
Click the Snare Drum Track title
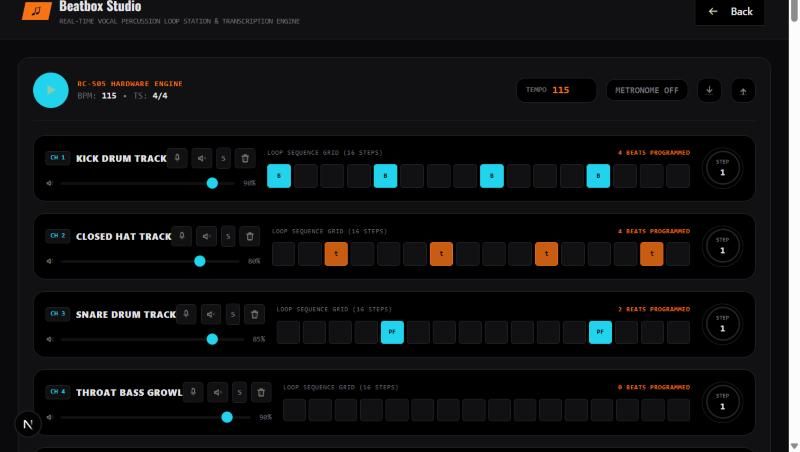126,315
